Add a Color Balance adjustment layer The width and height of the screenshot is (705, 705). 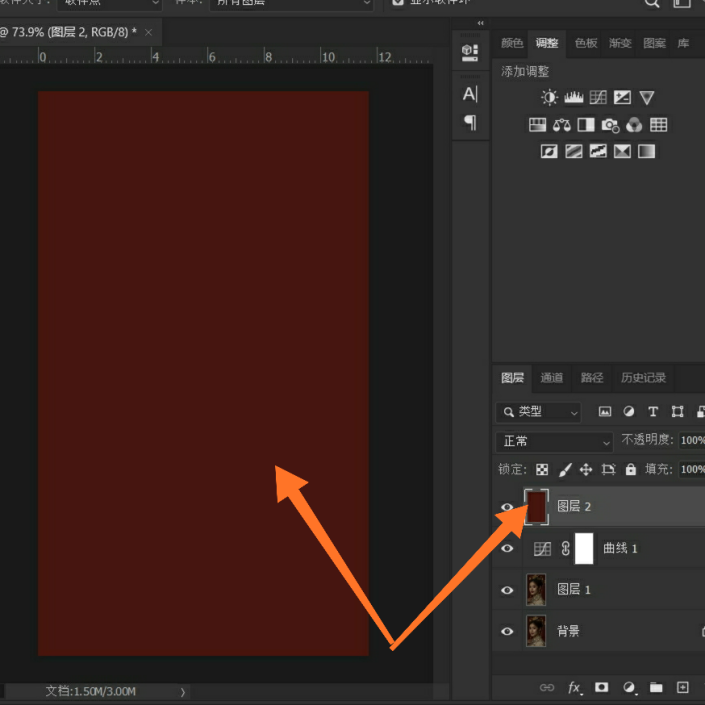[562, 125]
